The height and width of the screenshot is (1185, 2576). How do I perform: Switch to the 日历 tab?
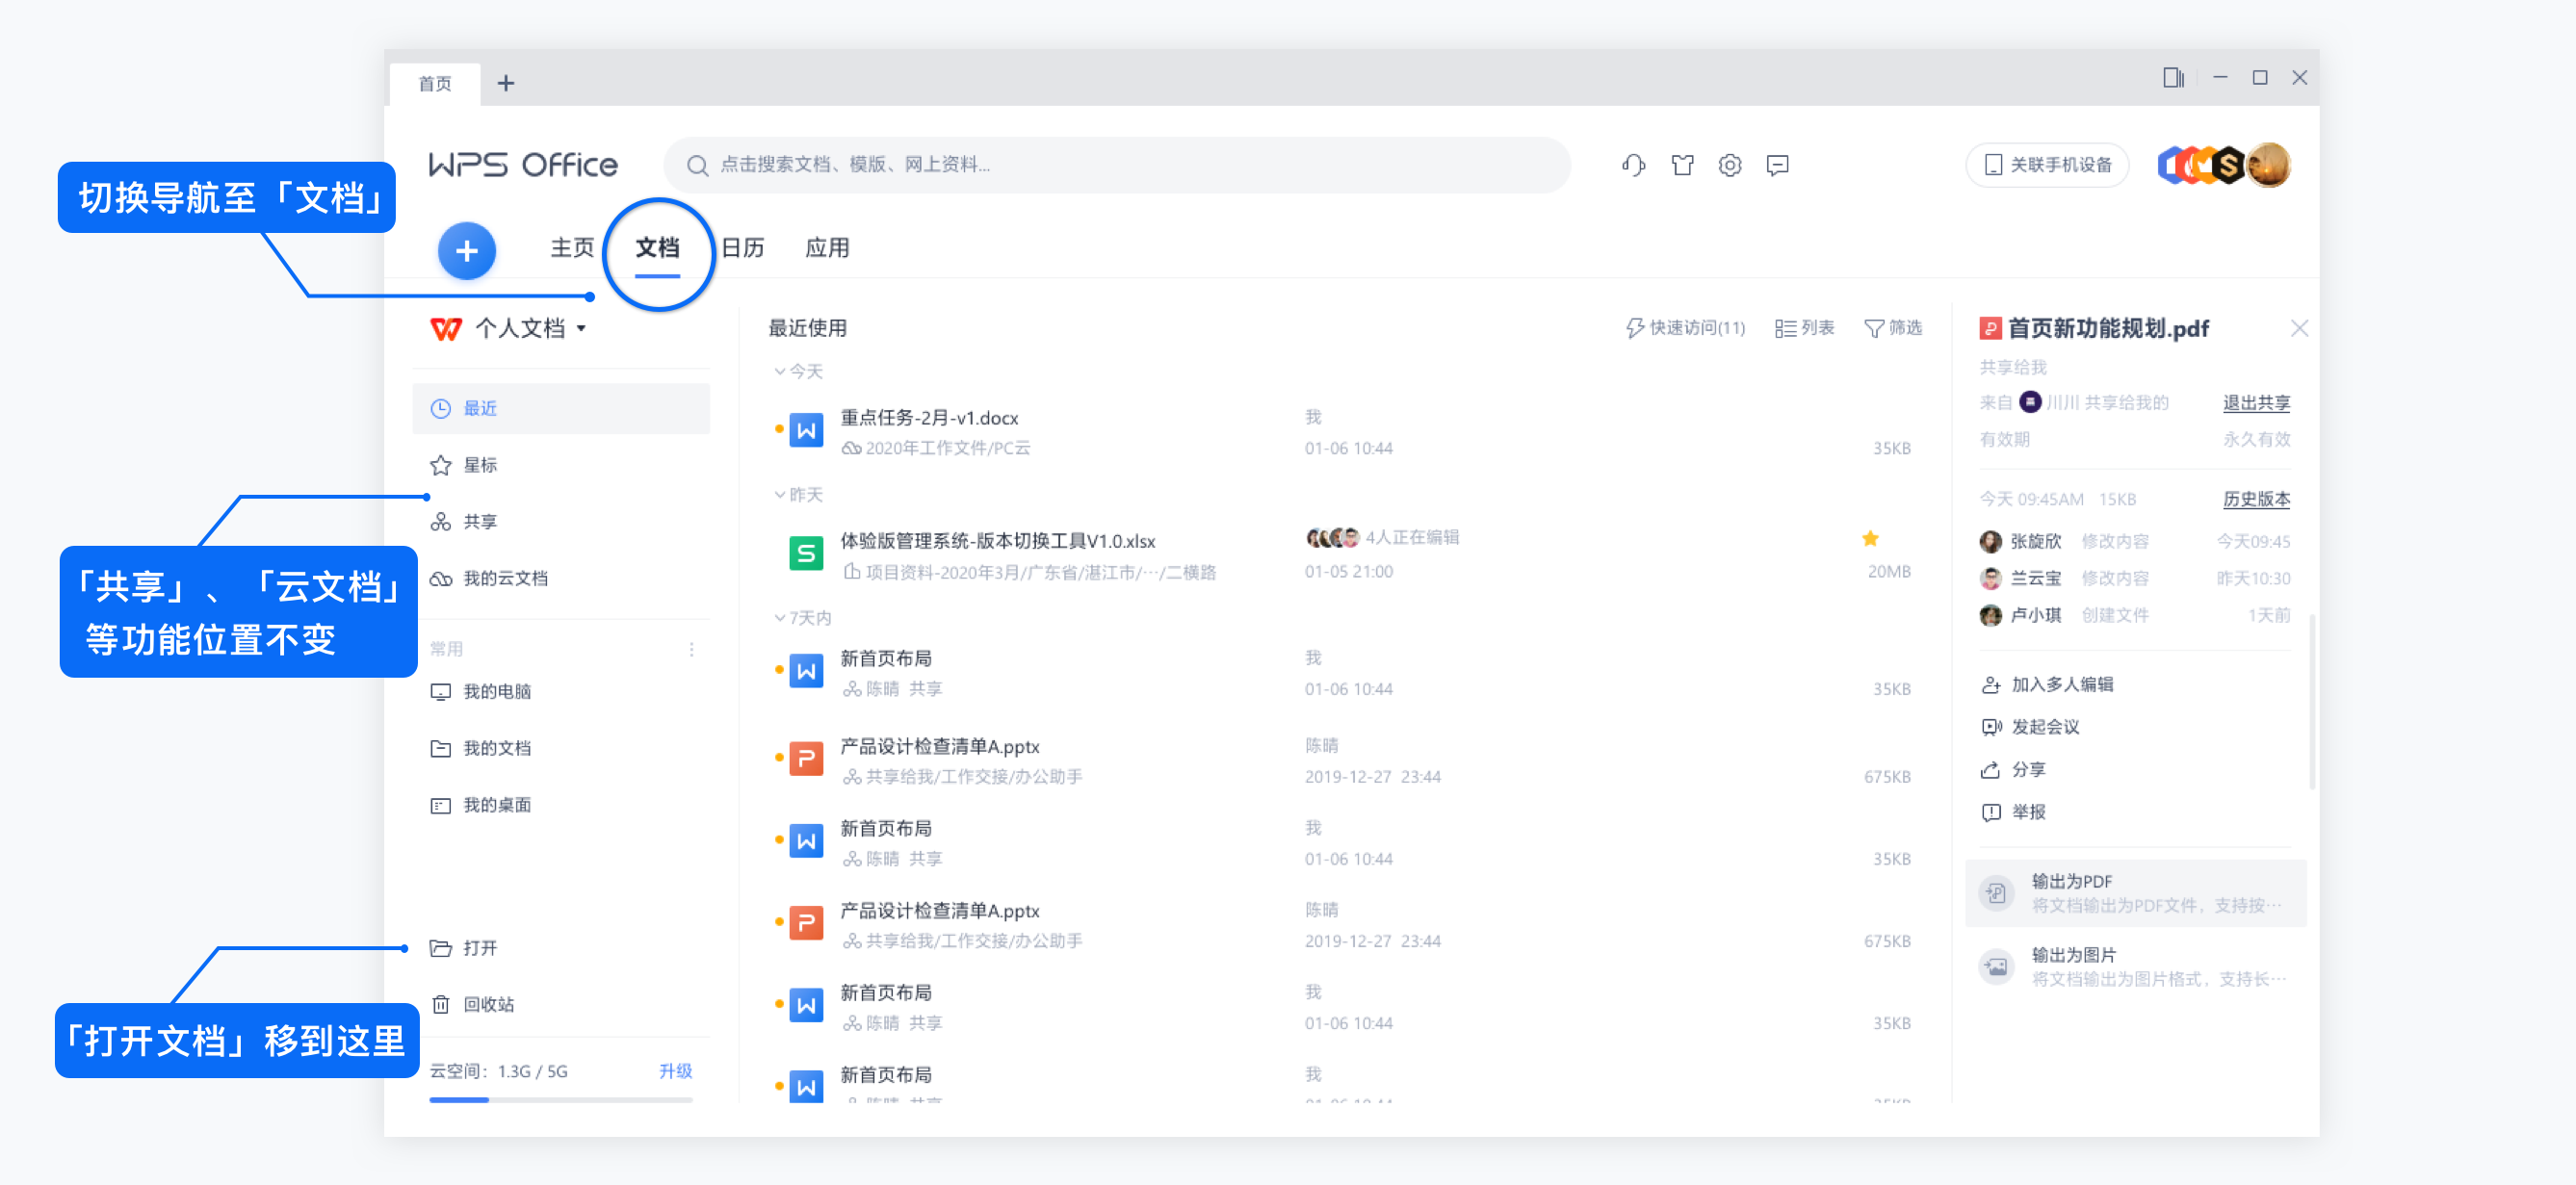tap(742, 248)
